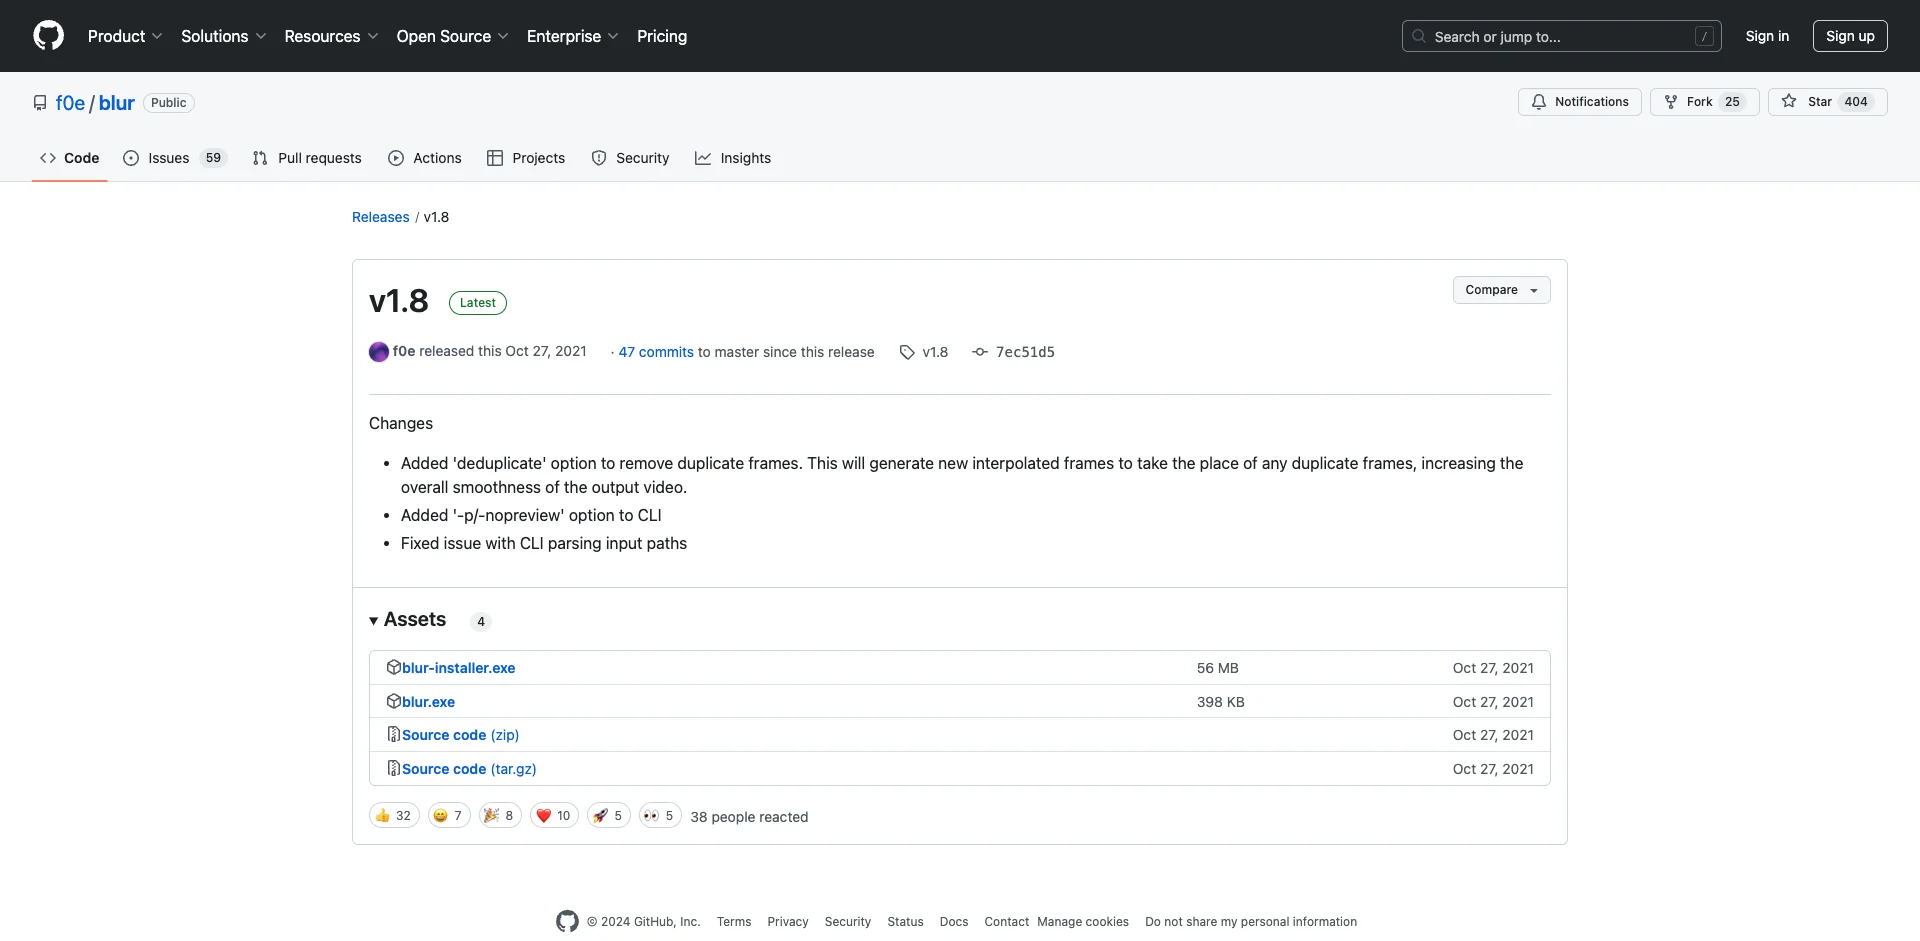Click zip file icon beside Source code (zip)

[x=394, y=734]
